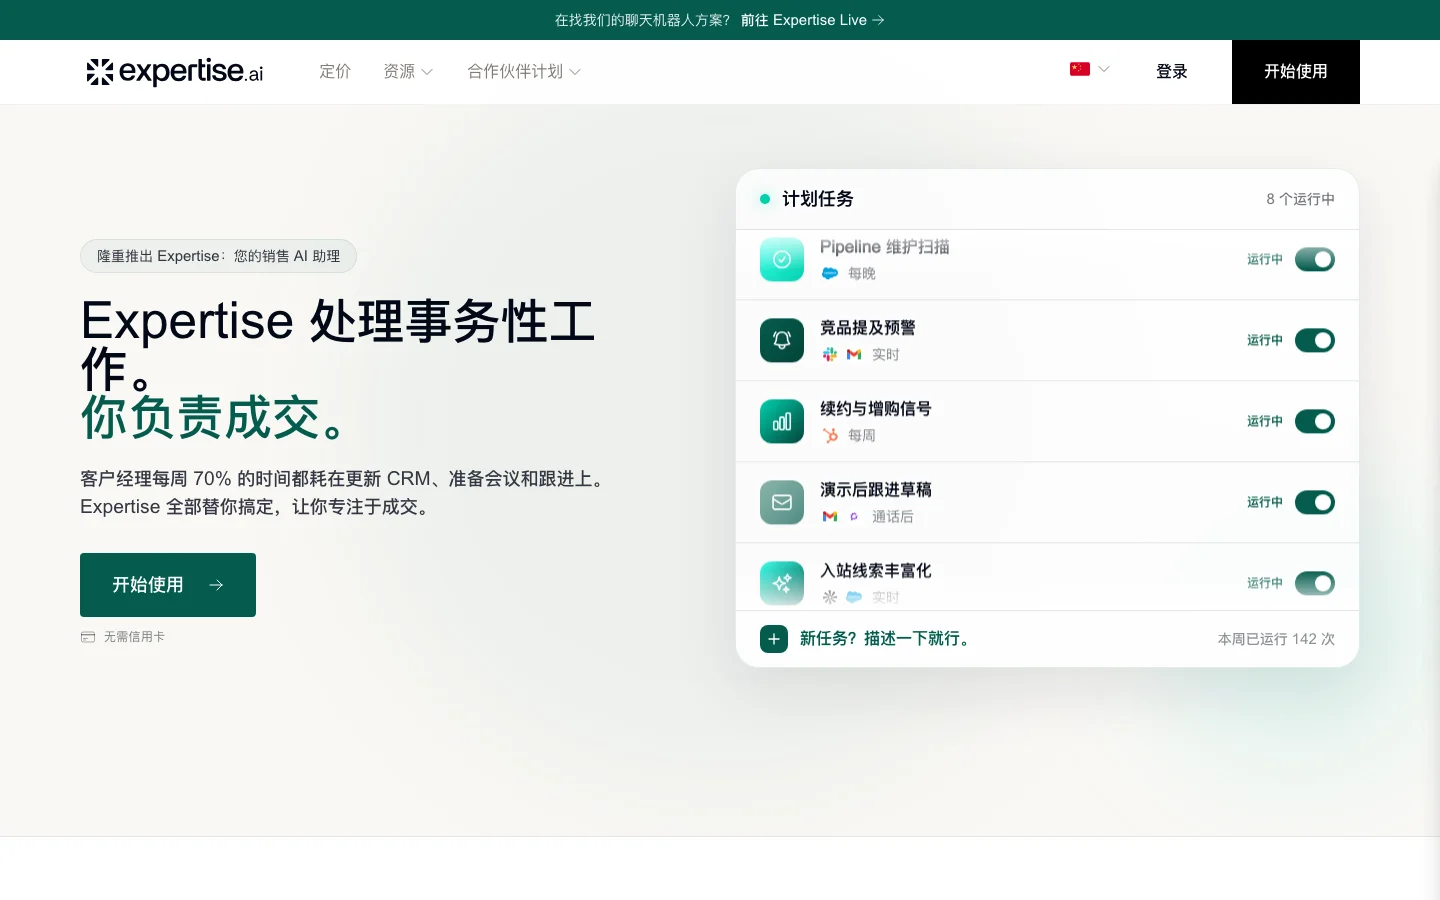Click the credit card icon beside 无需信用卡
This screenshot has width=1440, height=900.
click(x=88, y=637)
